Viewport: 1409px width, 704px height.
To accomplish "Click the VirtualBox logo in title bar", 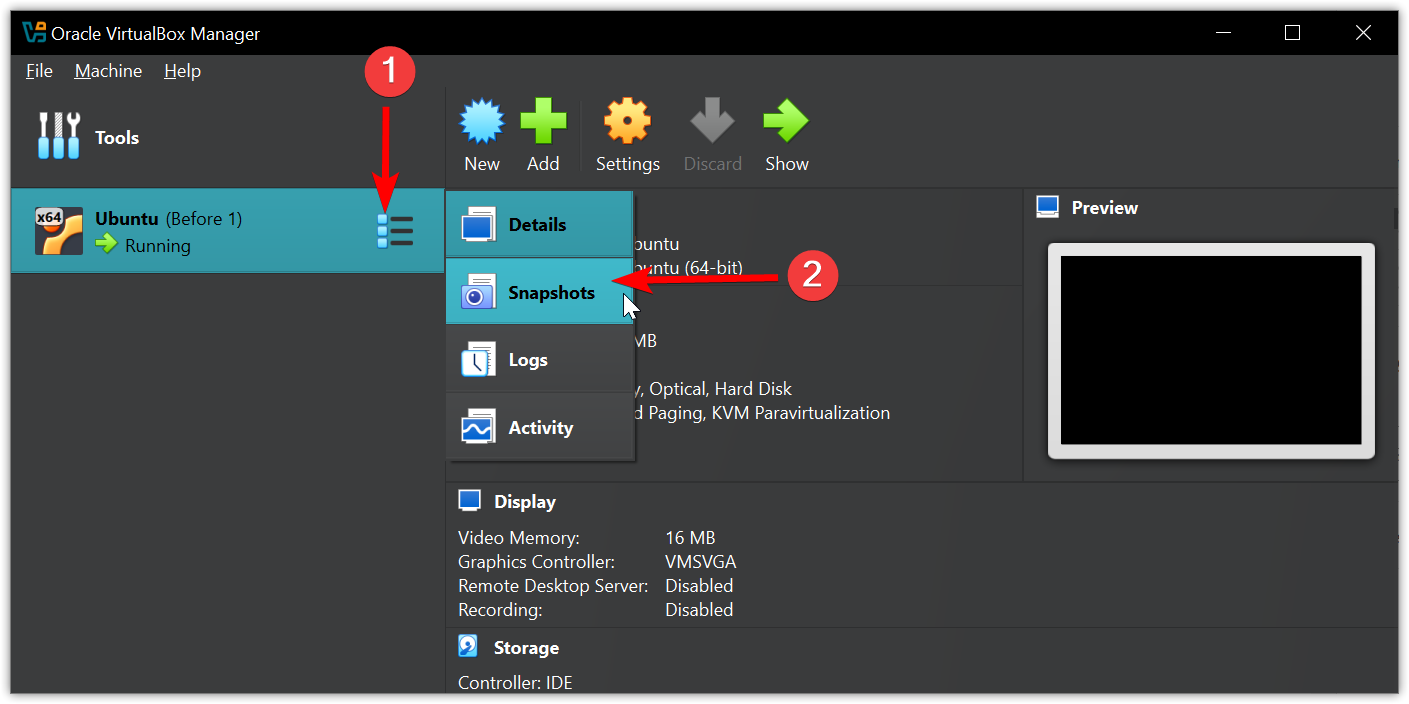I will 34,33.
